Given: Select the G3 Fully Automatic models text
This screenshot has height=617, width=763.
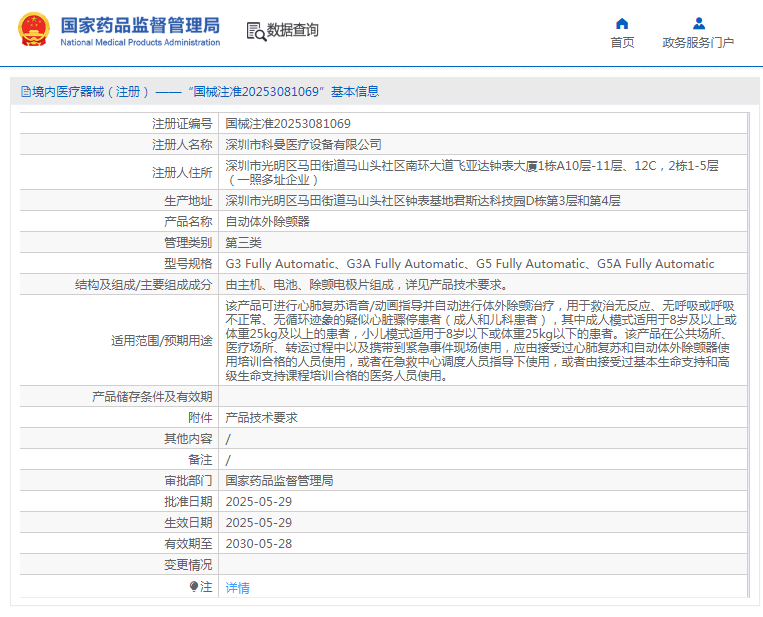Looking at the screenshot, I should 470,264.
